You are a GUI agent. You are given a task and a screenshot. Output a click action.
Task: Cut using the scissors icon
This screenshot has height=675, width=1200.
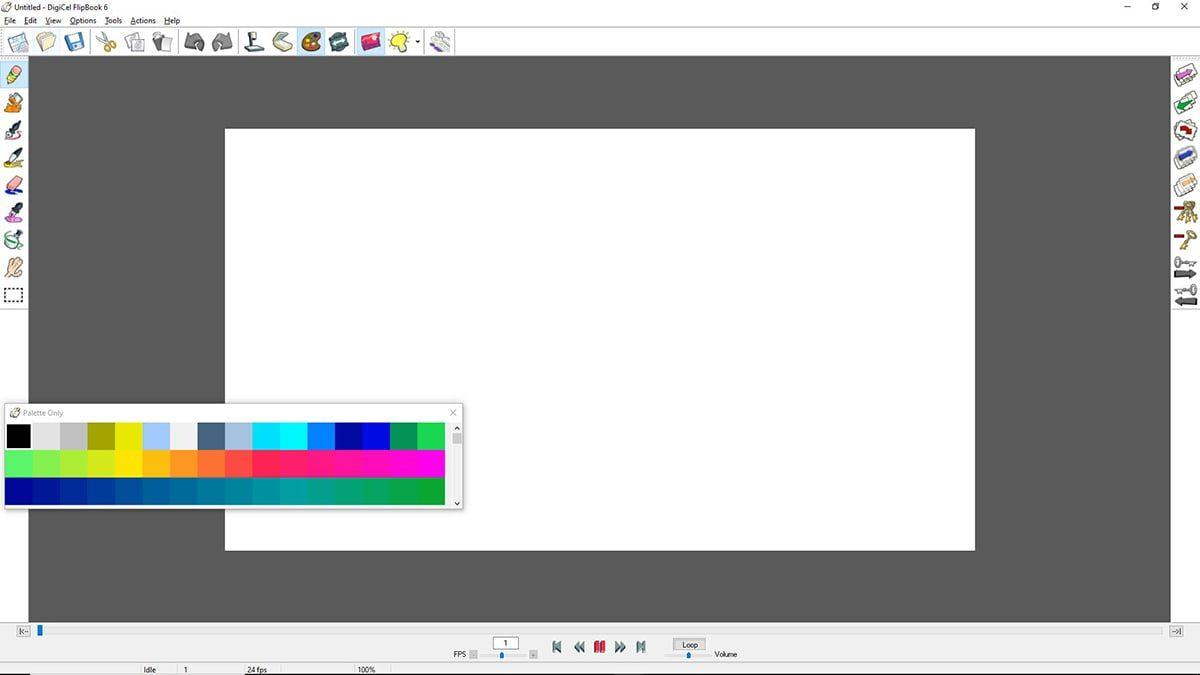click(106, 41)
